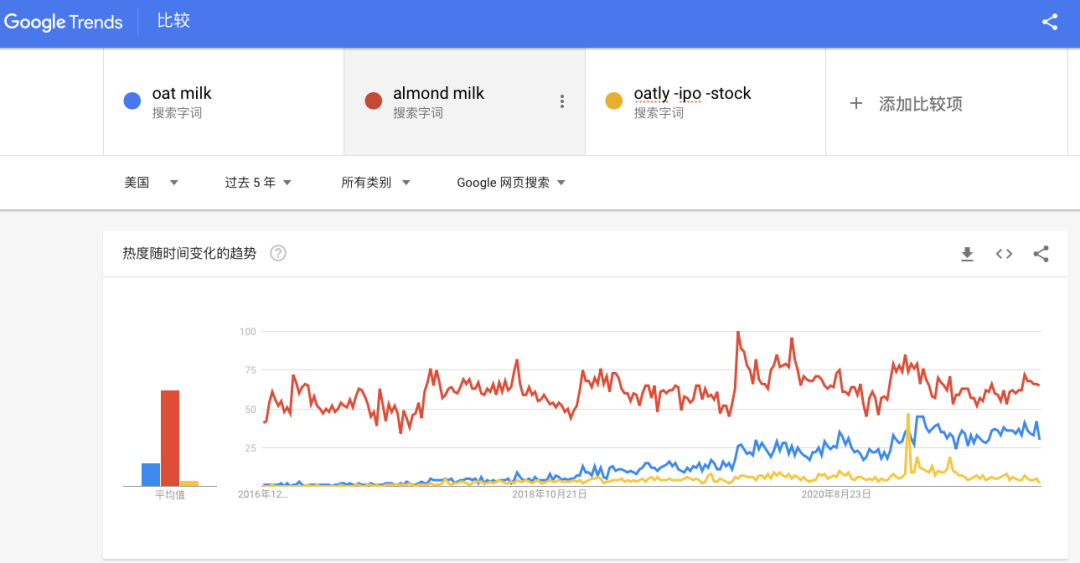1080x563 pixels.
Task: Open almond milk term options menu
Action: [562, 101]
